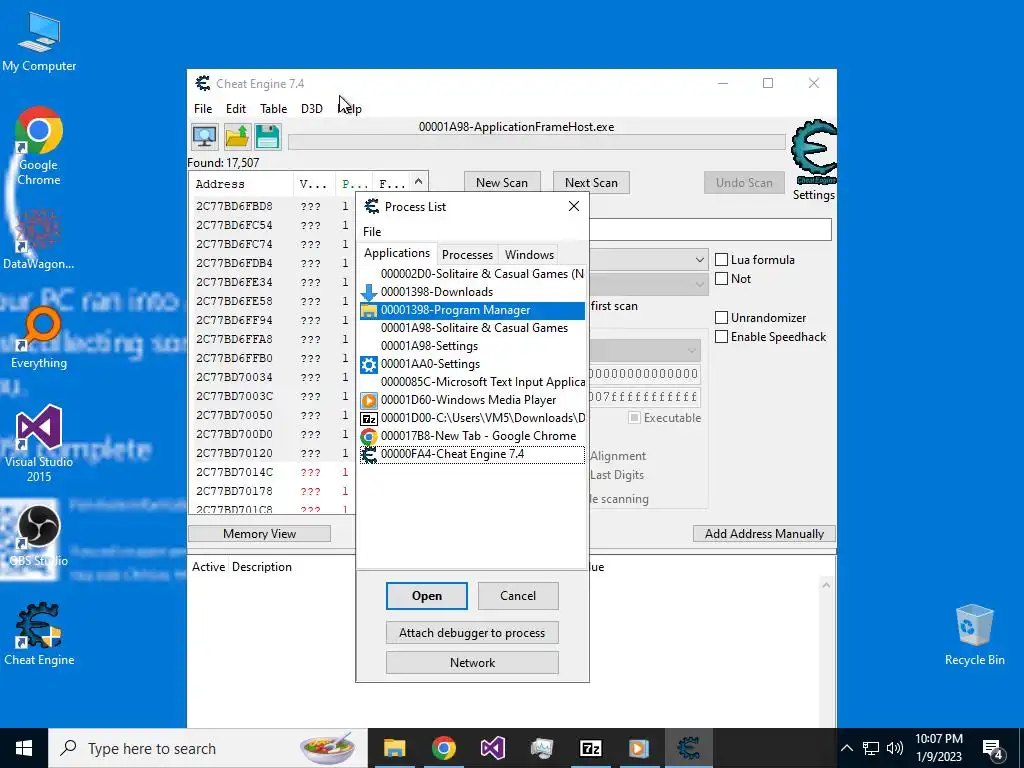Open DataWagon desktop shortcut

pyautogui.click(x=39, y=240)
